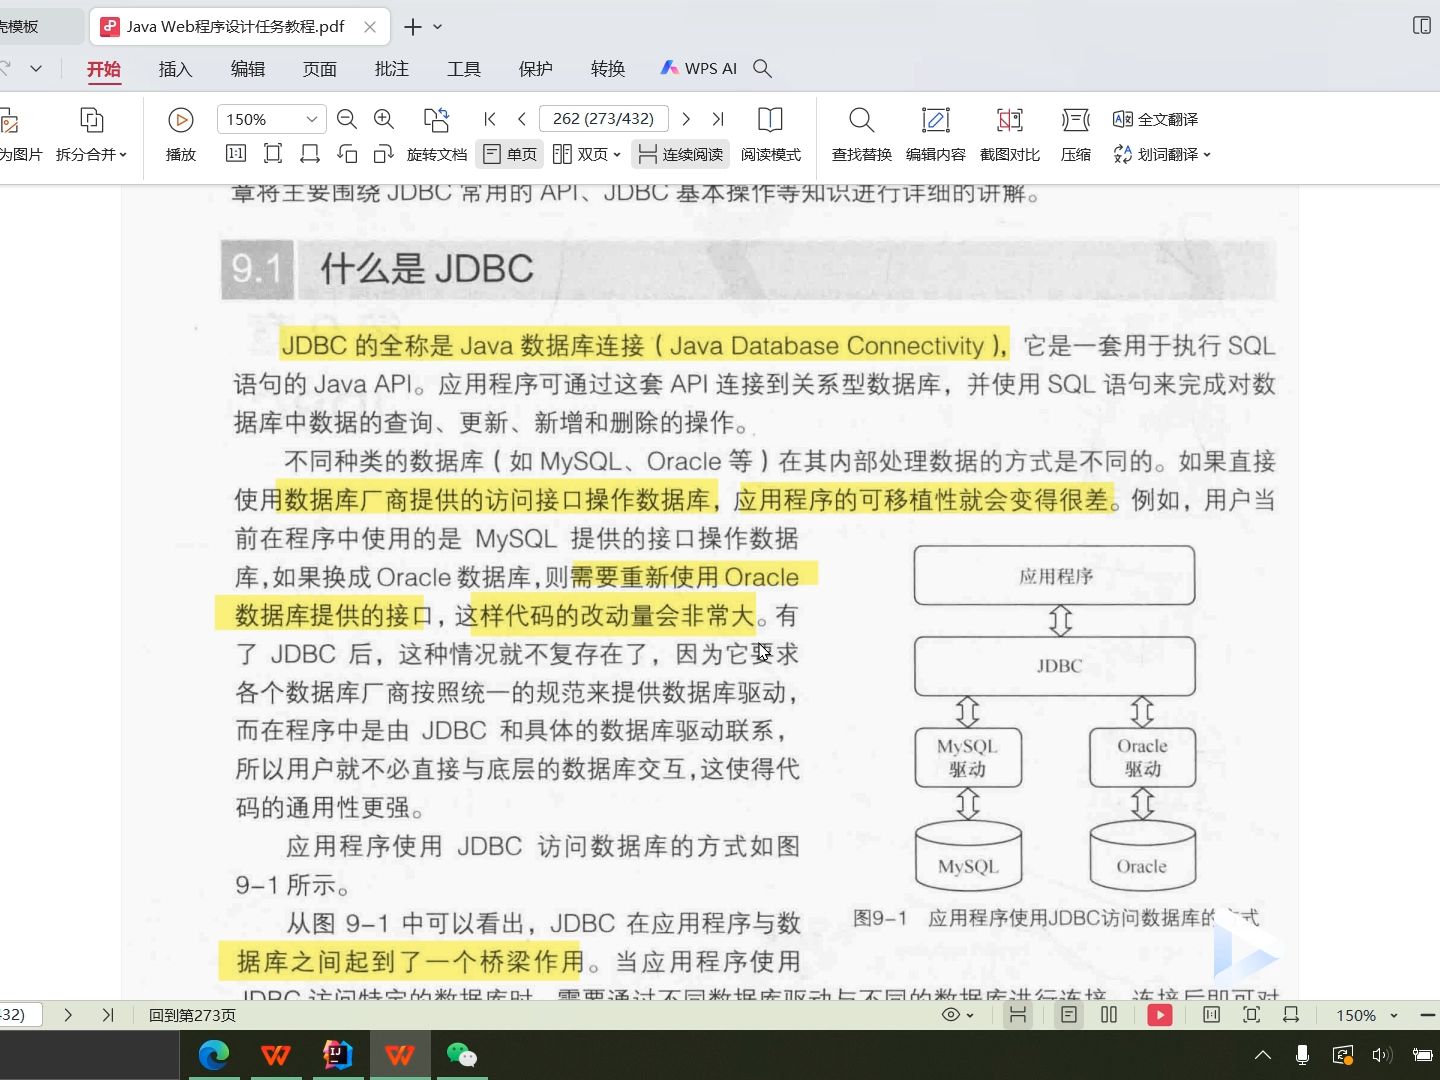The width and height of the screenshot is (1440, 1080).
Task: Open the Page (页面) ribbon tab
Action: (x=320, y=69)
